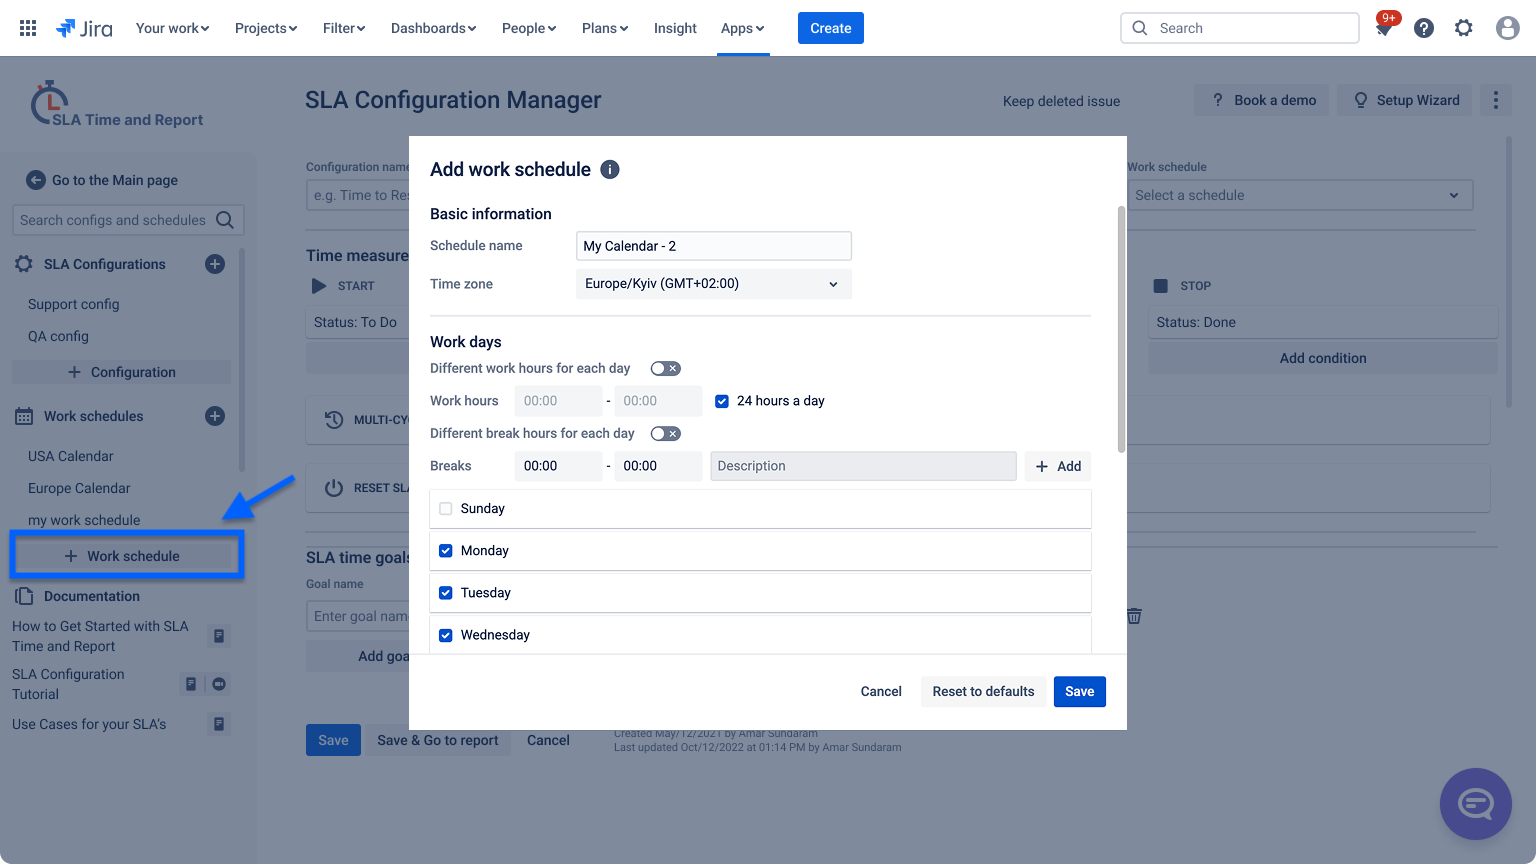
Task: Open the chat support bubble icon
Action: pos(1475,803)
